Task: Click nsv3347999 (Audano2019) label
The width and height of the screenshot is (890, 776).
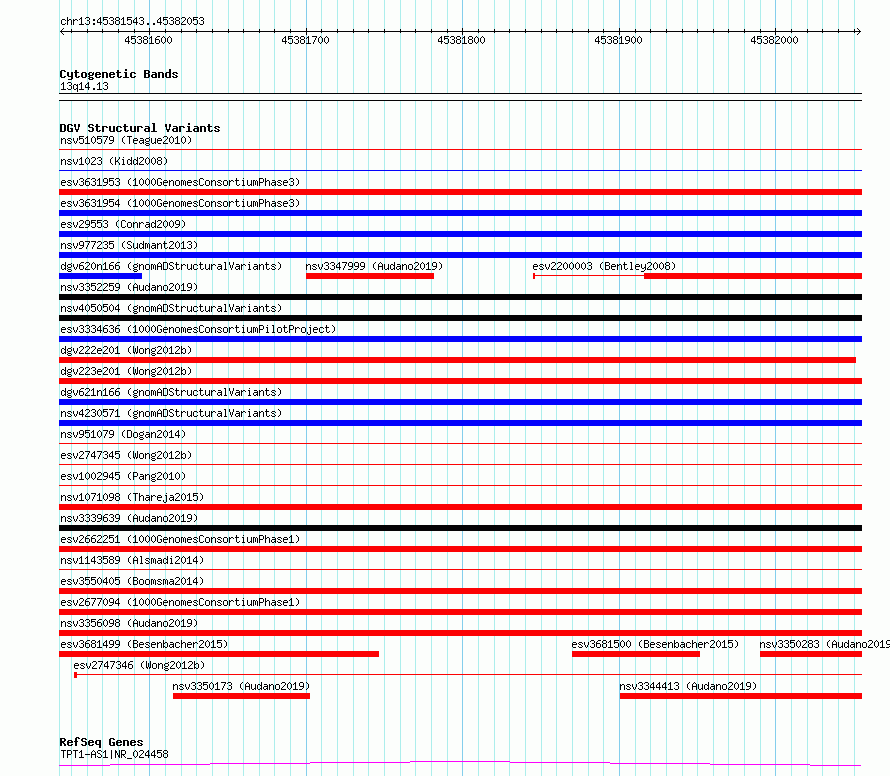Action: pos(374,266)
